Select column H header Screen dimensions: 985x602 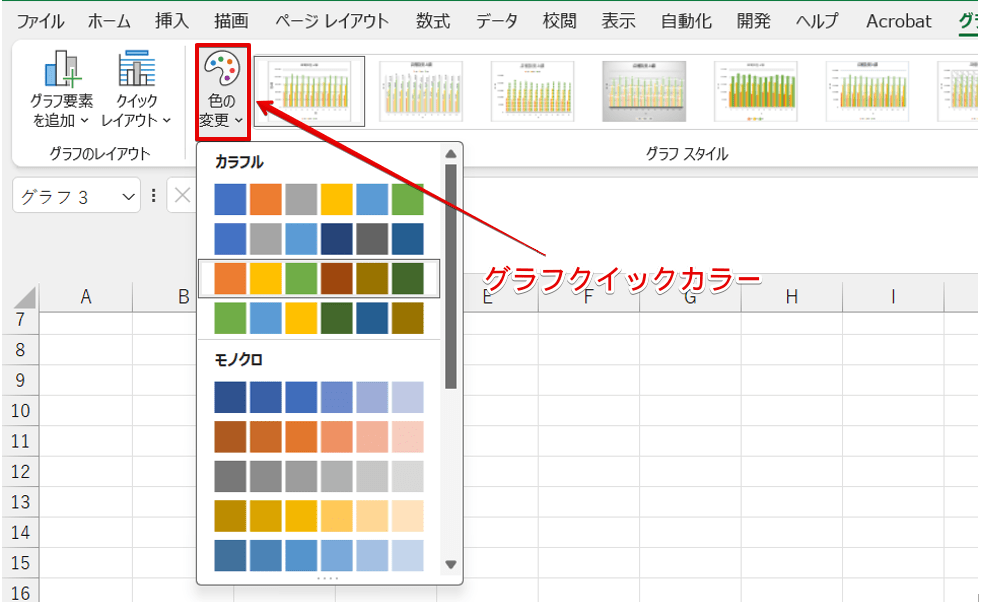(791, 297)
